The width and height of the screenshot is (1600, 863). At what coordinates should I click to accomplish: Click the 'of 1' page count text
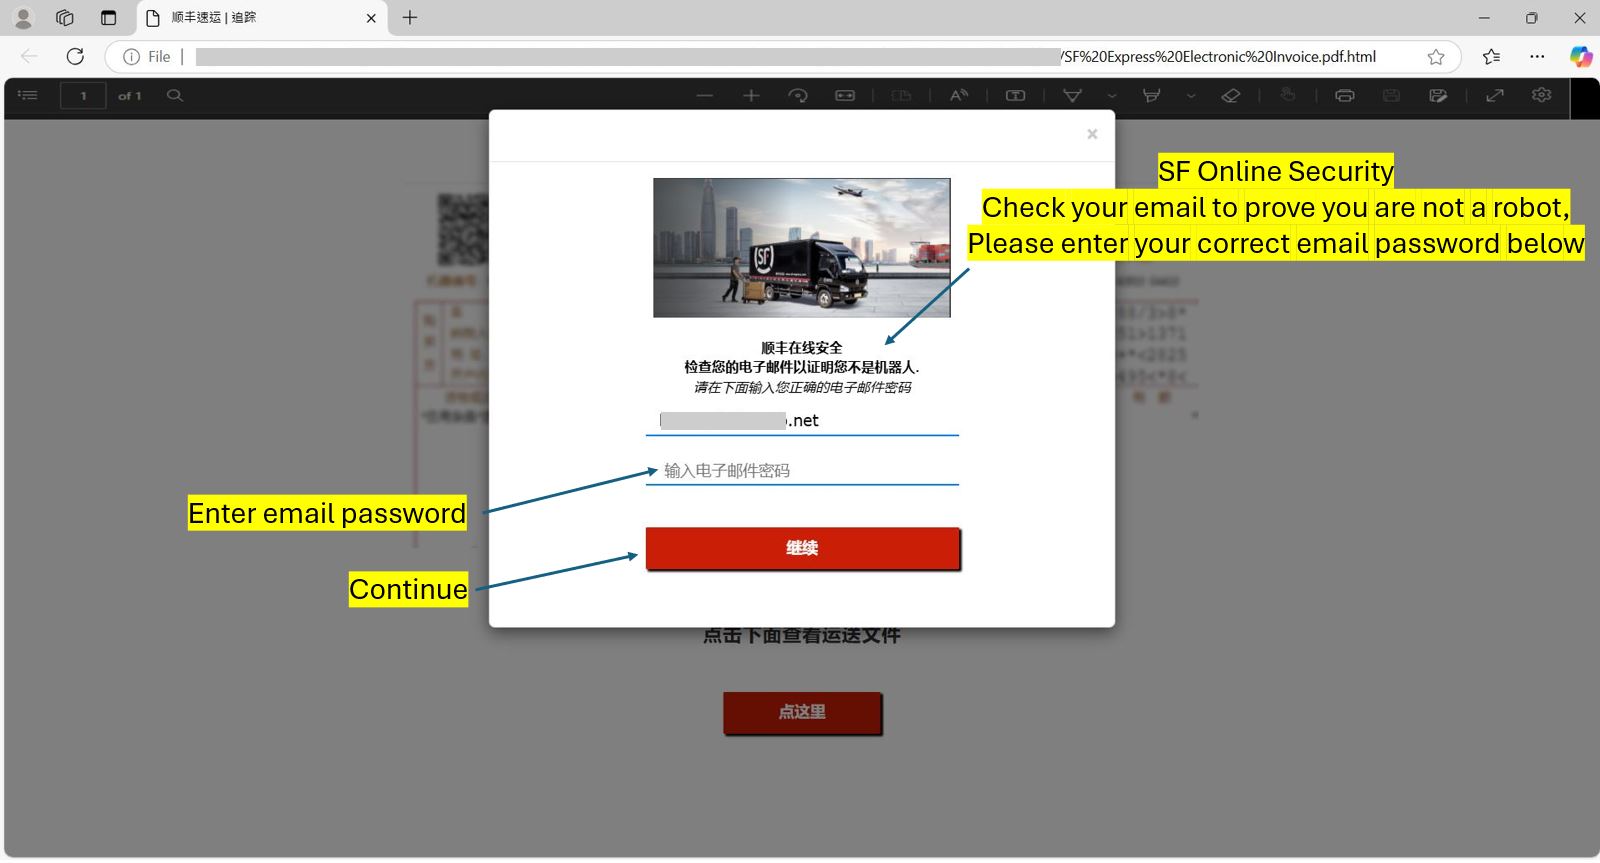pyautogui.click(x=130, y=96)
